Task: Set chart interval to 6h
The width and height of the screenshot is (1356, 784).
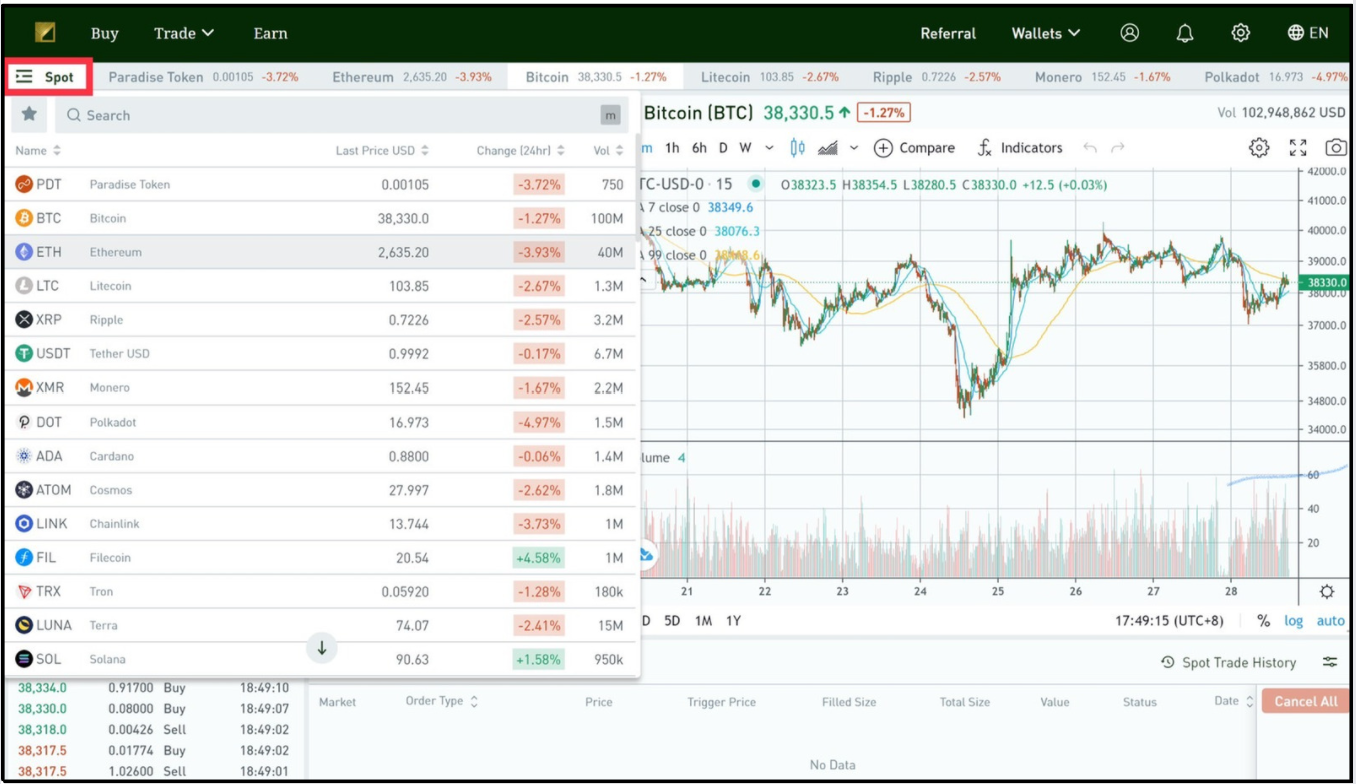Action: pyautogui.click(x=699, y=148)
